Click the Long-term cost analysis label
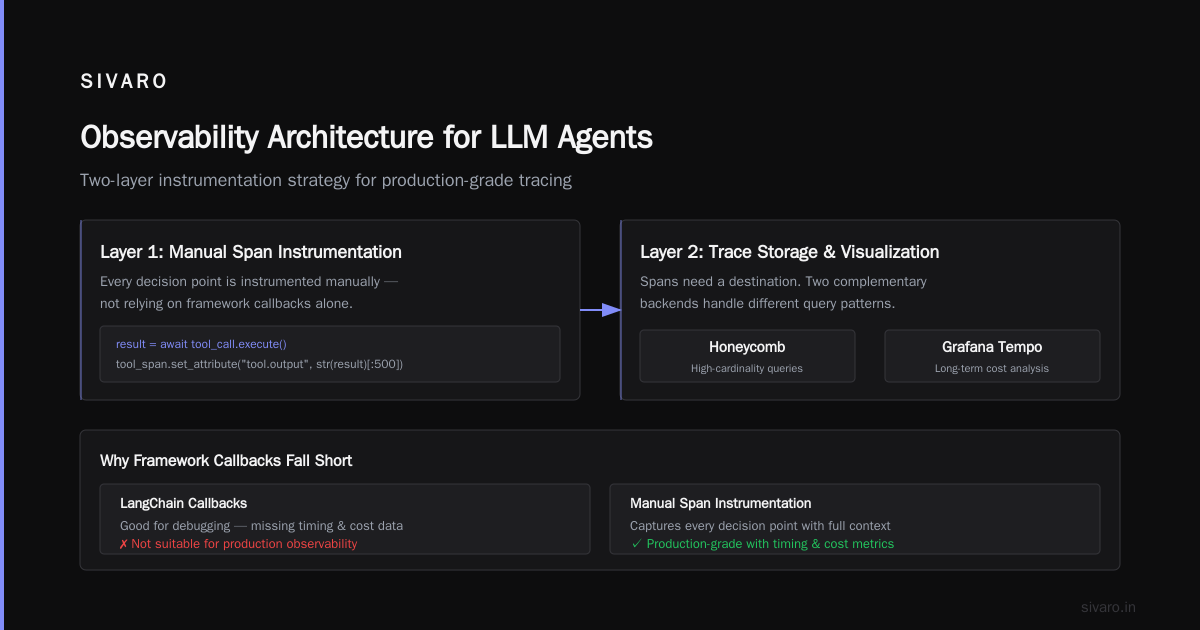 pos(992,368)
